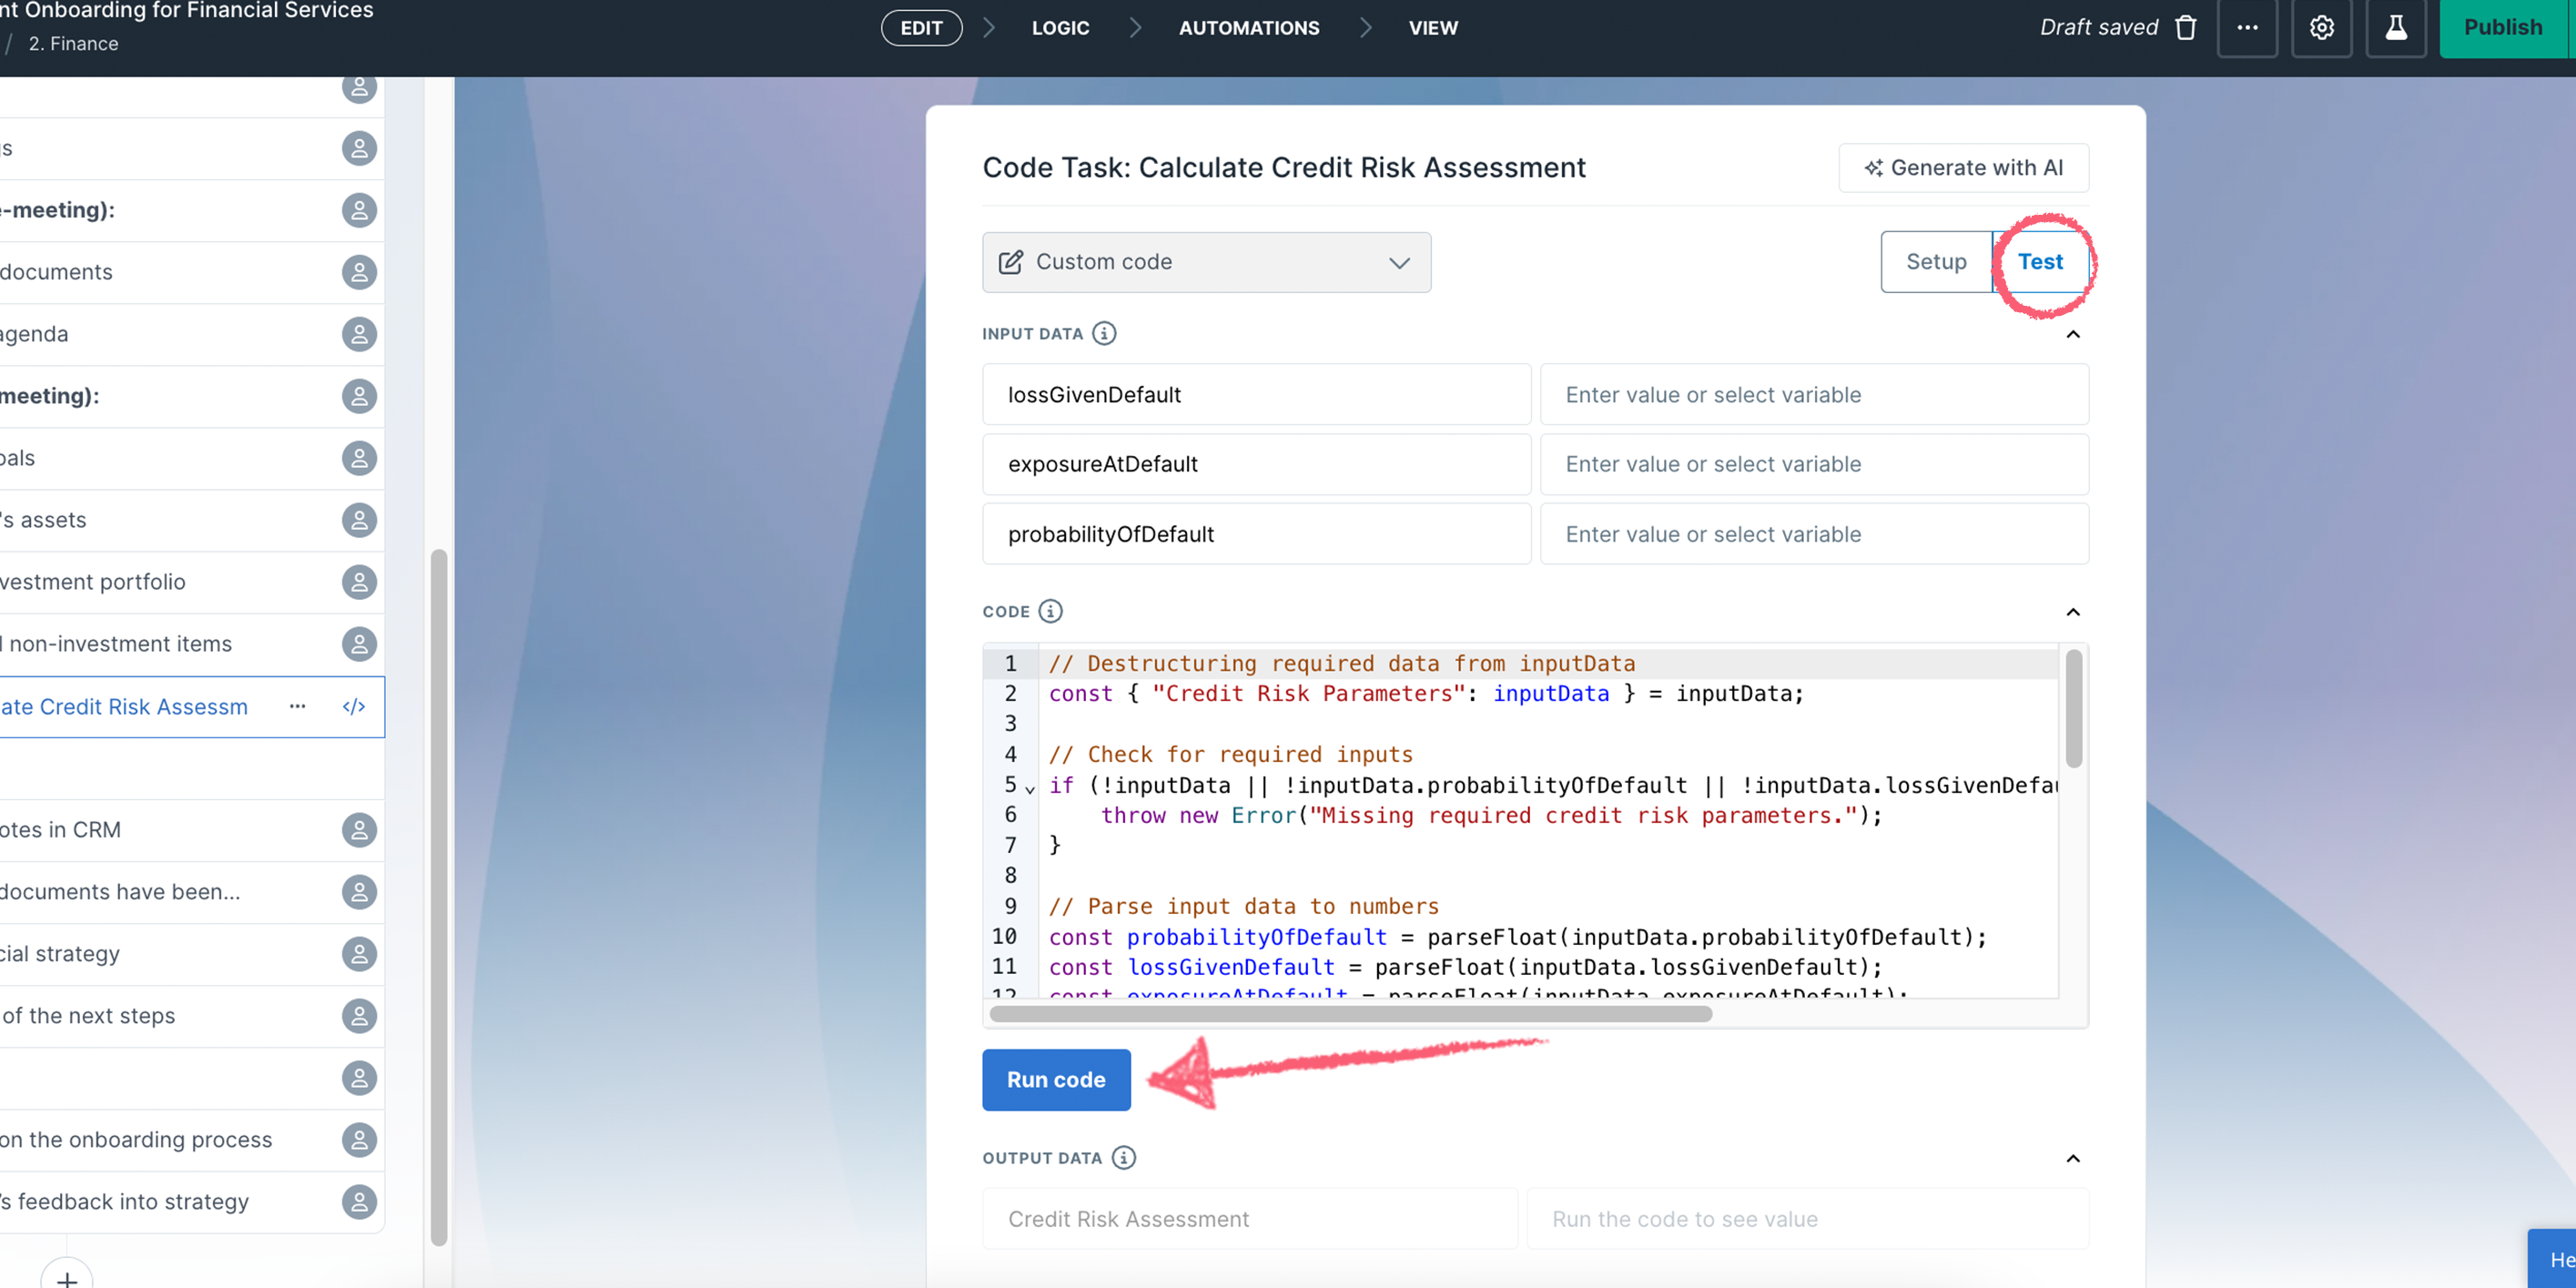
Task: Click the CODE info icon
Action: click(x=1050, y=611)
